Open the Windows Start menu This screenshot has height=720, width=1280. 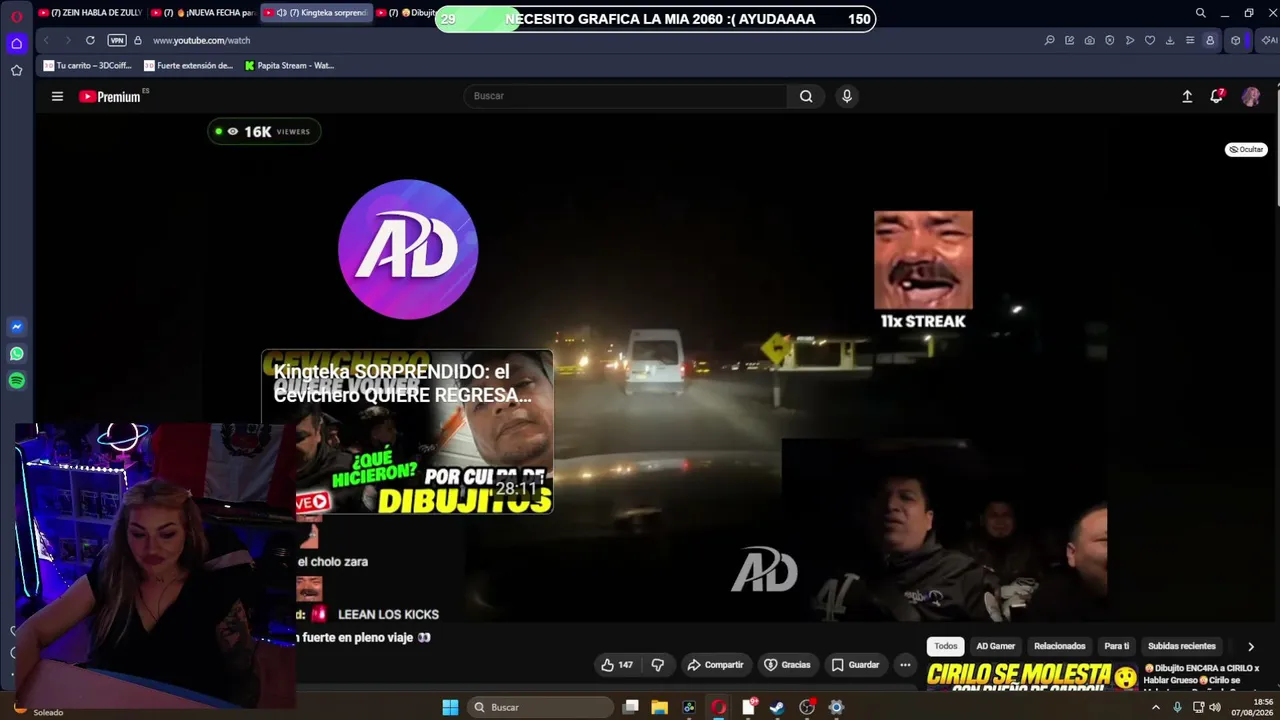450,707
